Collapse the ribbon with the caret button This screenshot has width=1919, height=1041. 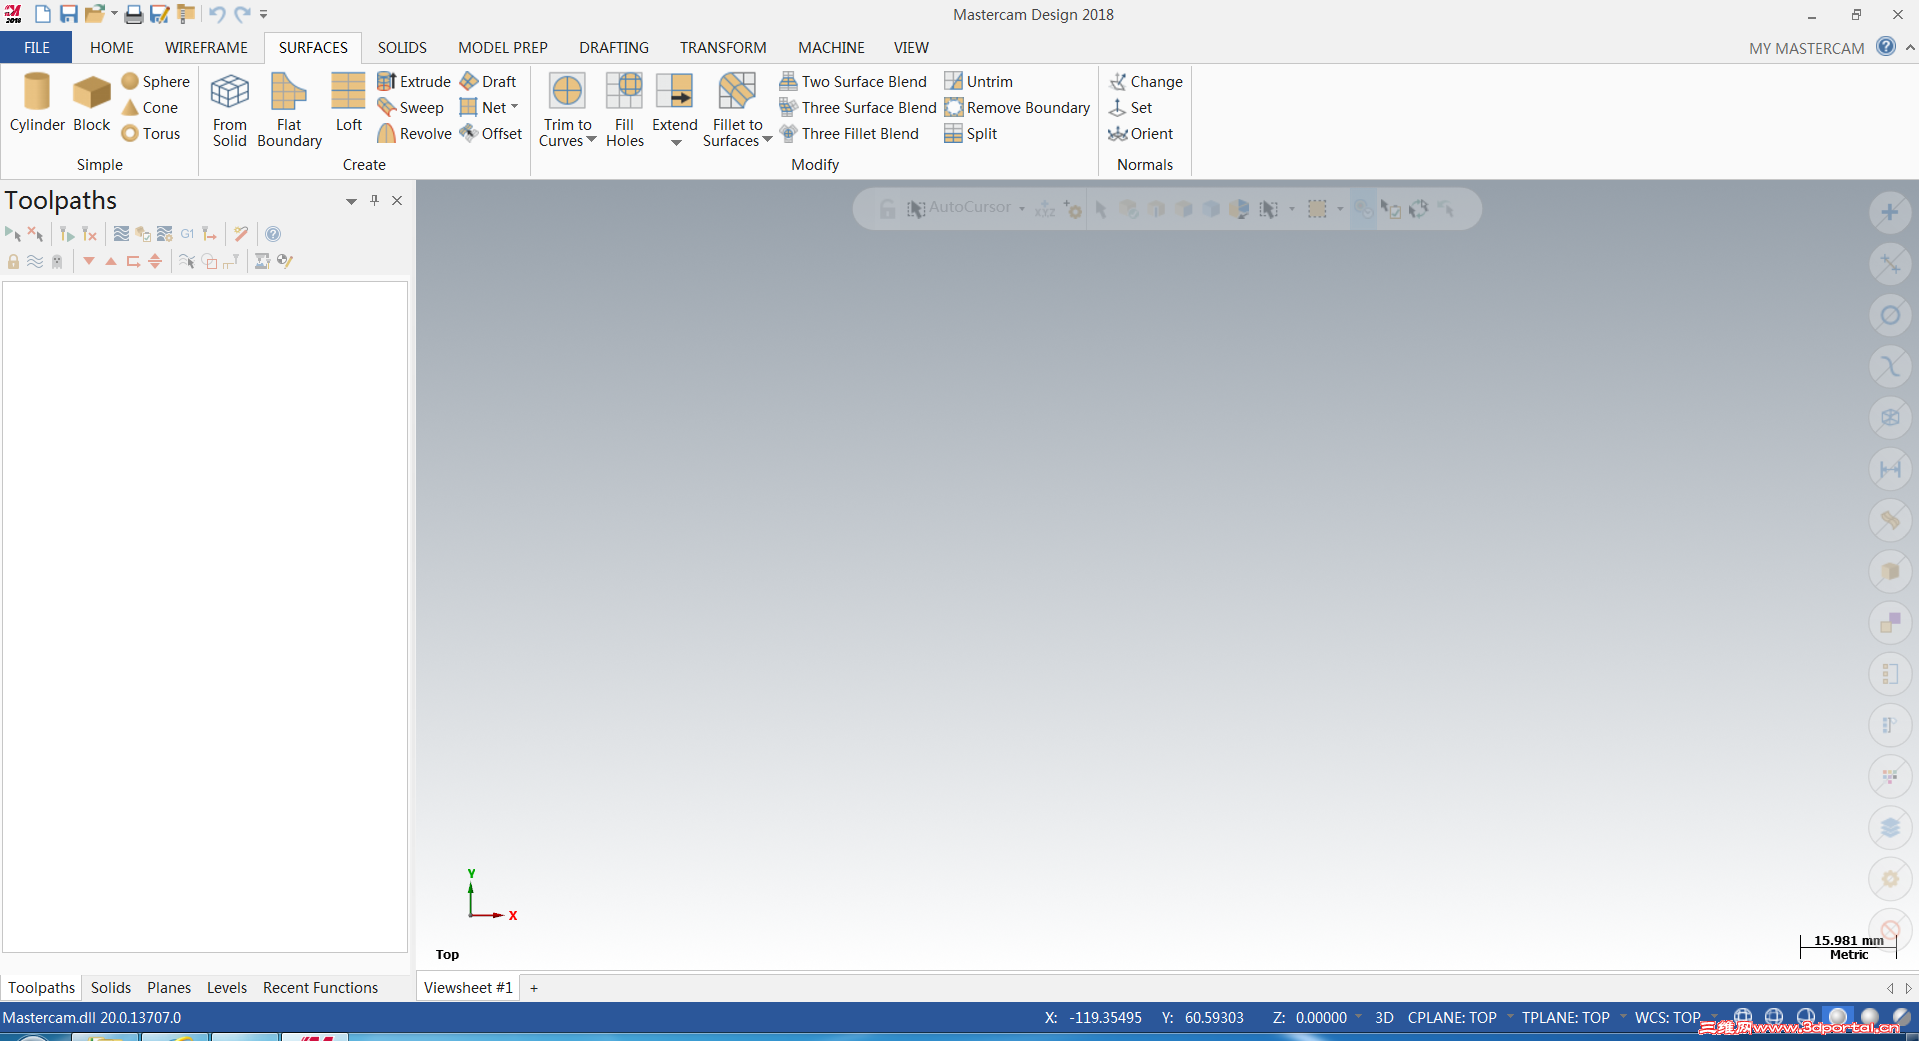coord(1910,47)
